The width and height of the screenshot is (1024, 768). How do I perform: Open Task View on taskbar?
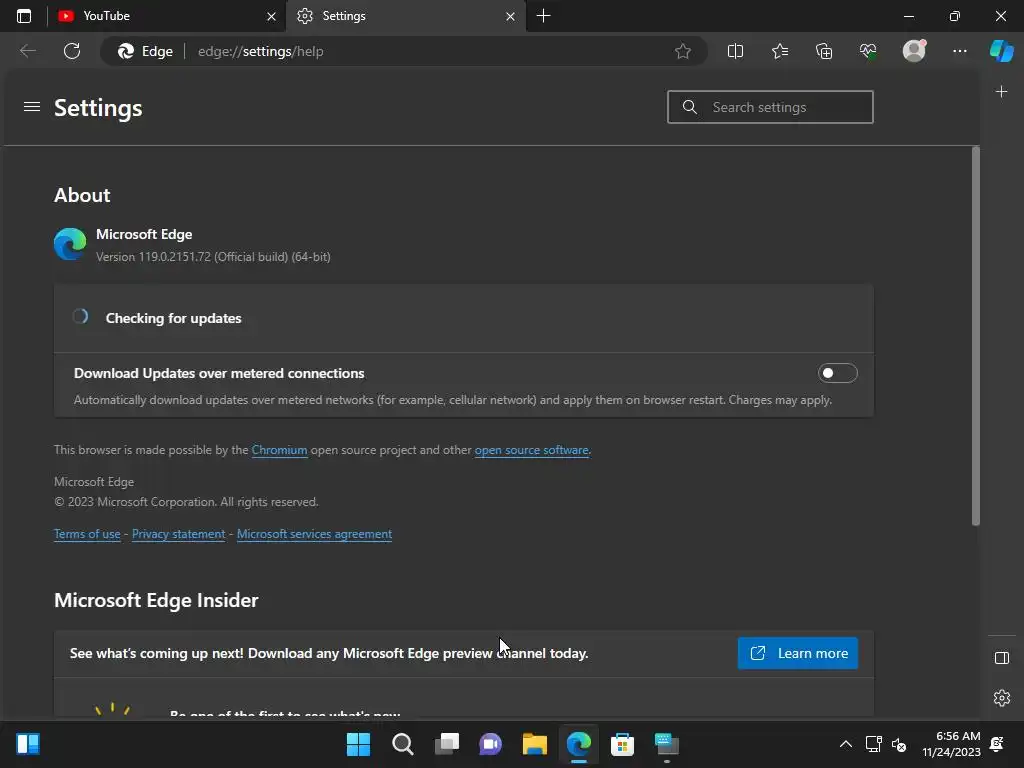point(447,744)
